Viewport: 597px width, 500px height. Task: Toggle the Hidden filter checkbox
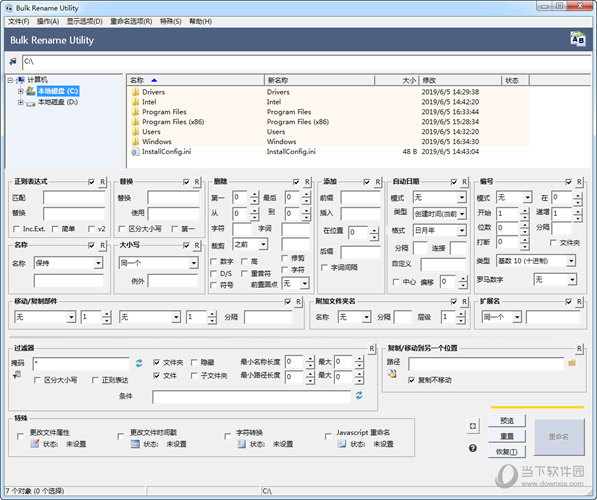click(x=194, y=362)
